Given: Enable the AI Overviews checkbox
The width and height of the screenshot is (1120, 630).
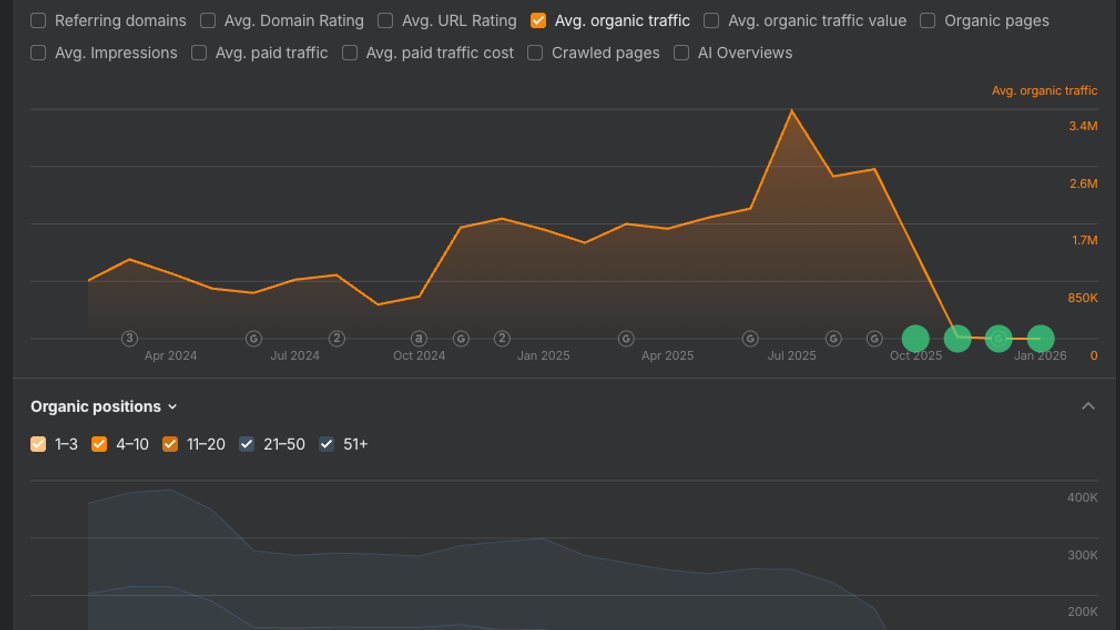Looking at the screenshot, I should click(x=681, y=53).
